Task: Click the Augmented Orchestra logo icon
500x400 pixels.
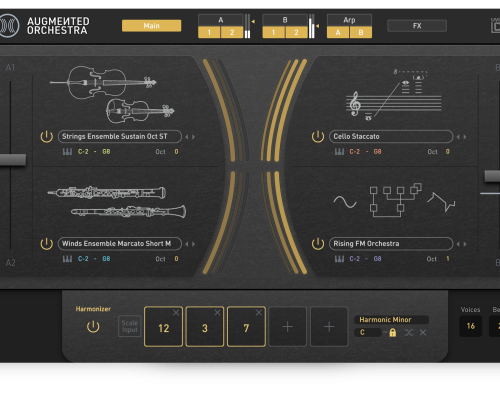Action: (x=9, y=26)
